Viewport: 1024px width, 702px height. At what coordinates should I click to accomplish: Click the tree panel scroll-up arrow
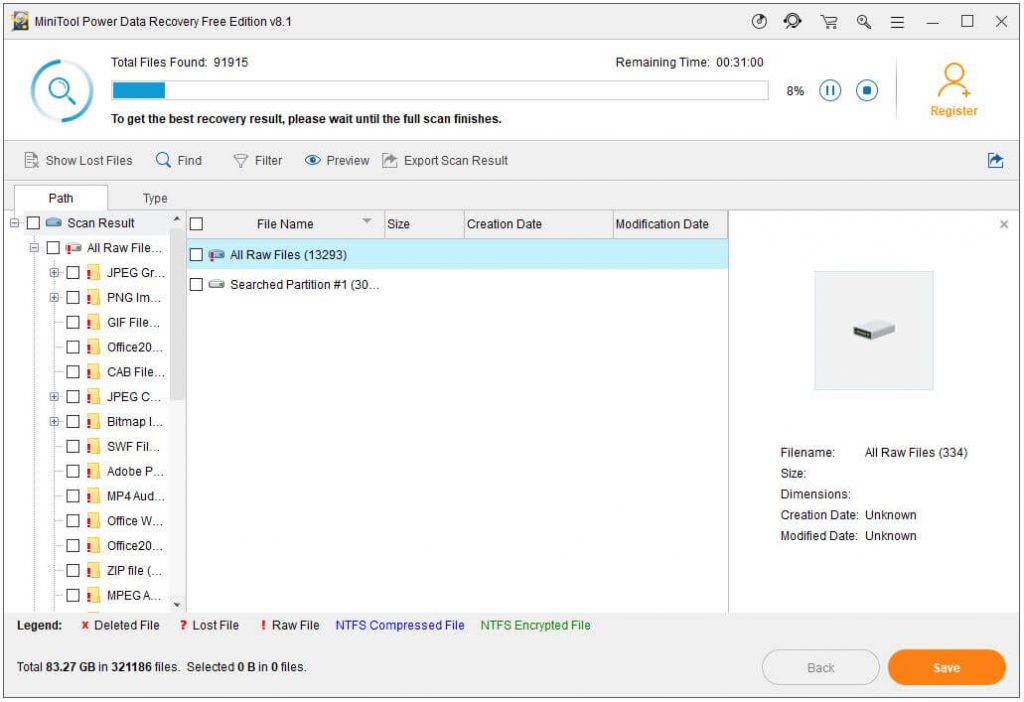[177, 219]
